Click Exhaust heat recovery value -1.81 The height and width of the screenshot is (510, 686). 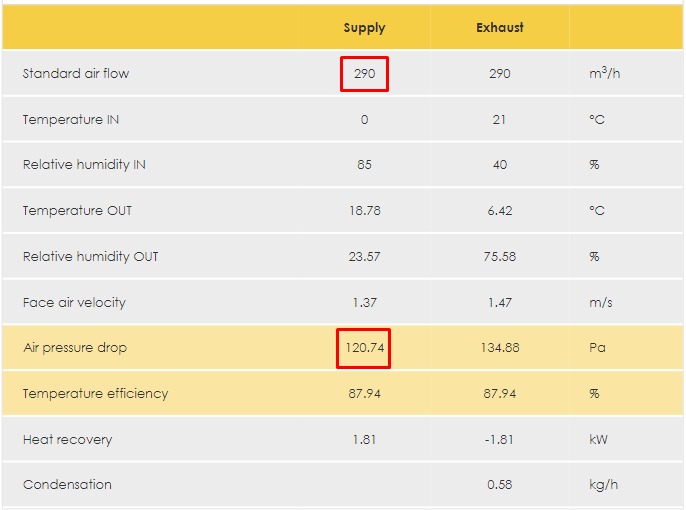499,440
